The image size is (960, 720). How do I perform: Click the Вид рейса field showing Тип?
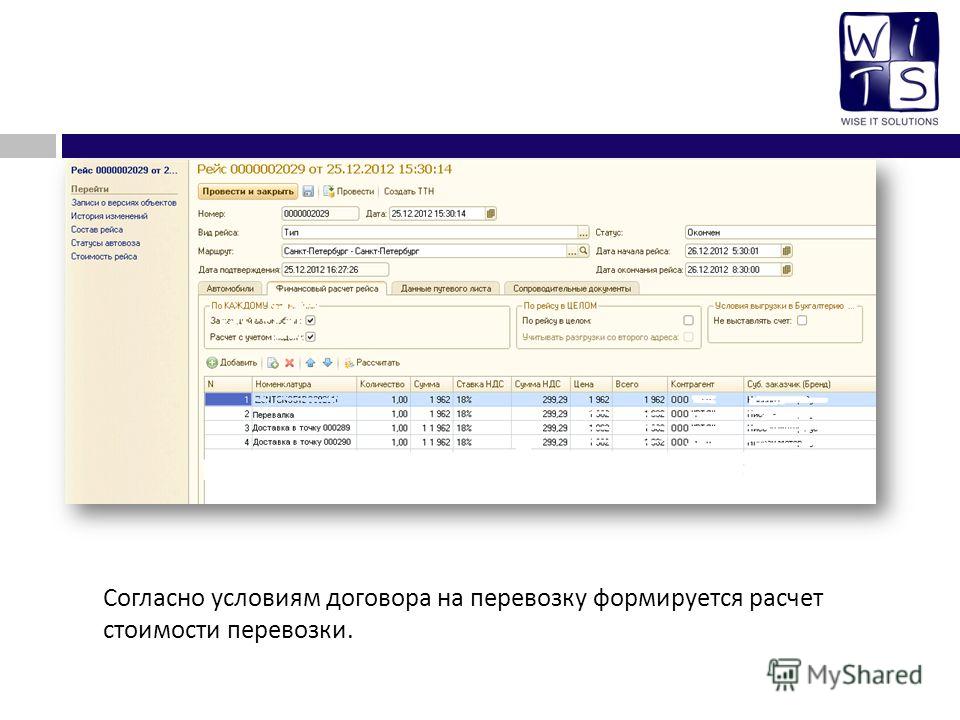pos(429,233)
